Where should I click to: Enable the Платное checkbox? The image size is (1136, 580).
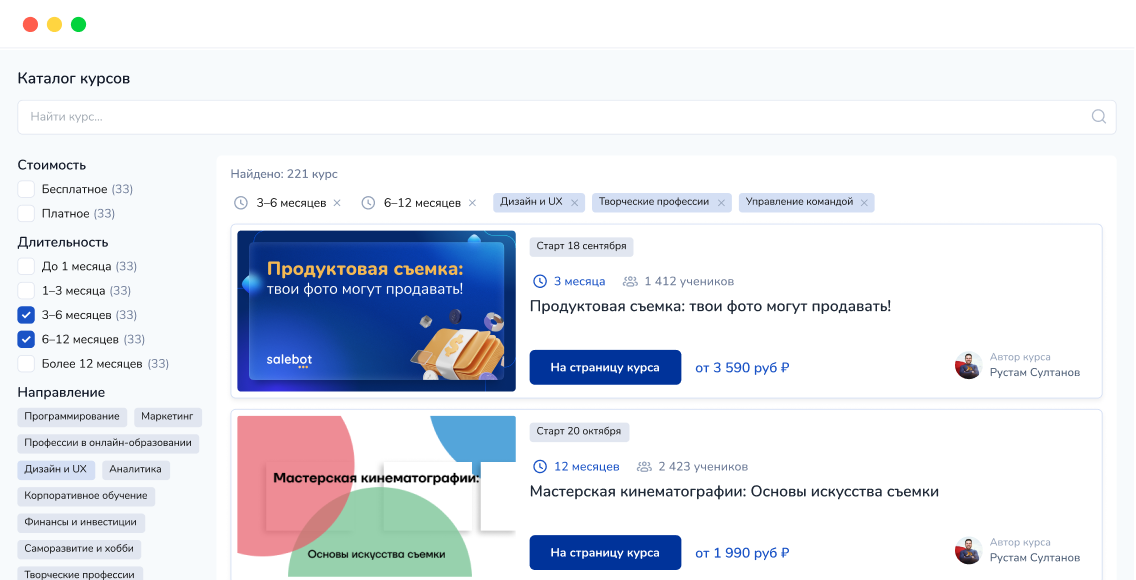coord(26,214)
